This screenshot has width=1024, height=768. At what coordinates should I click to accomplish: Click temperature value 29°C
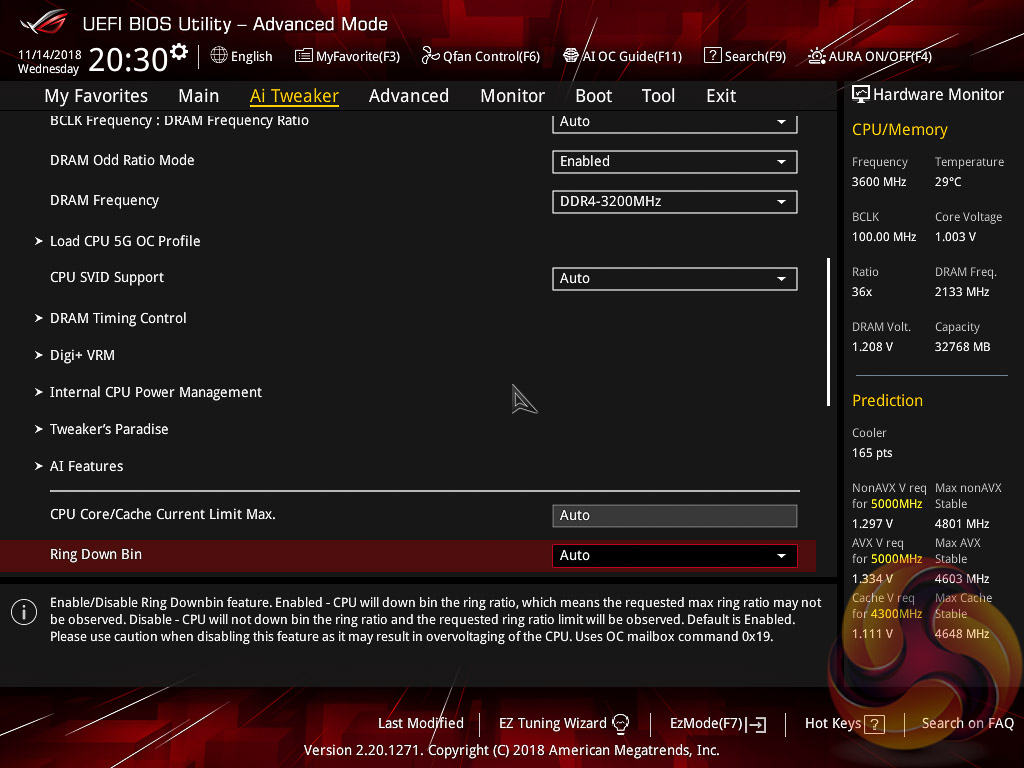coord(948,182)
